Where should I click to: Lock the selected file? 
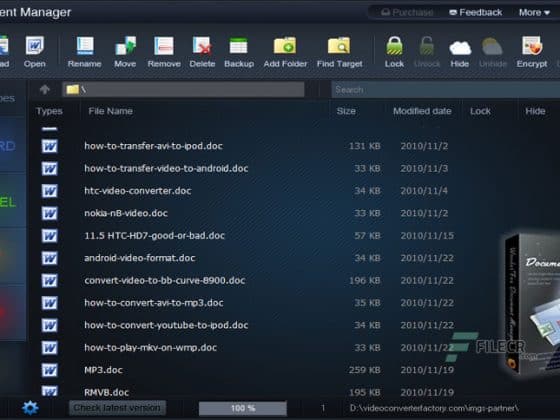click(x=394, y=52)
